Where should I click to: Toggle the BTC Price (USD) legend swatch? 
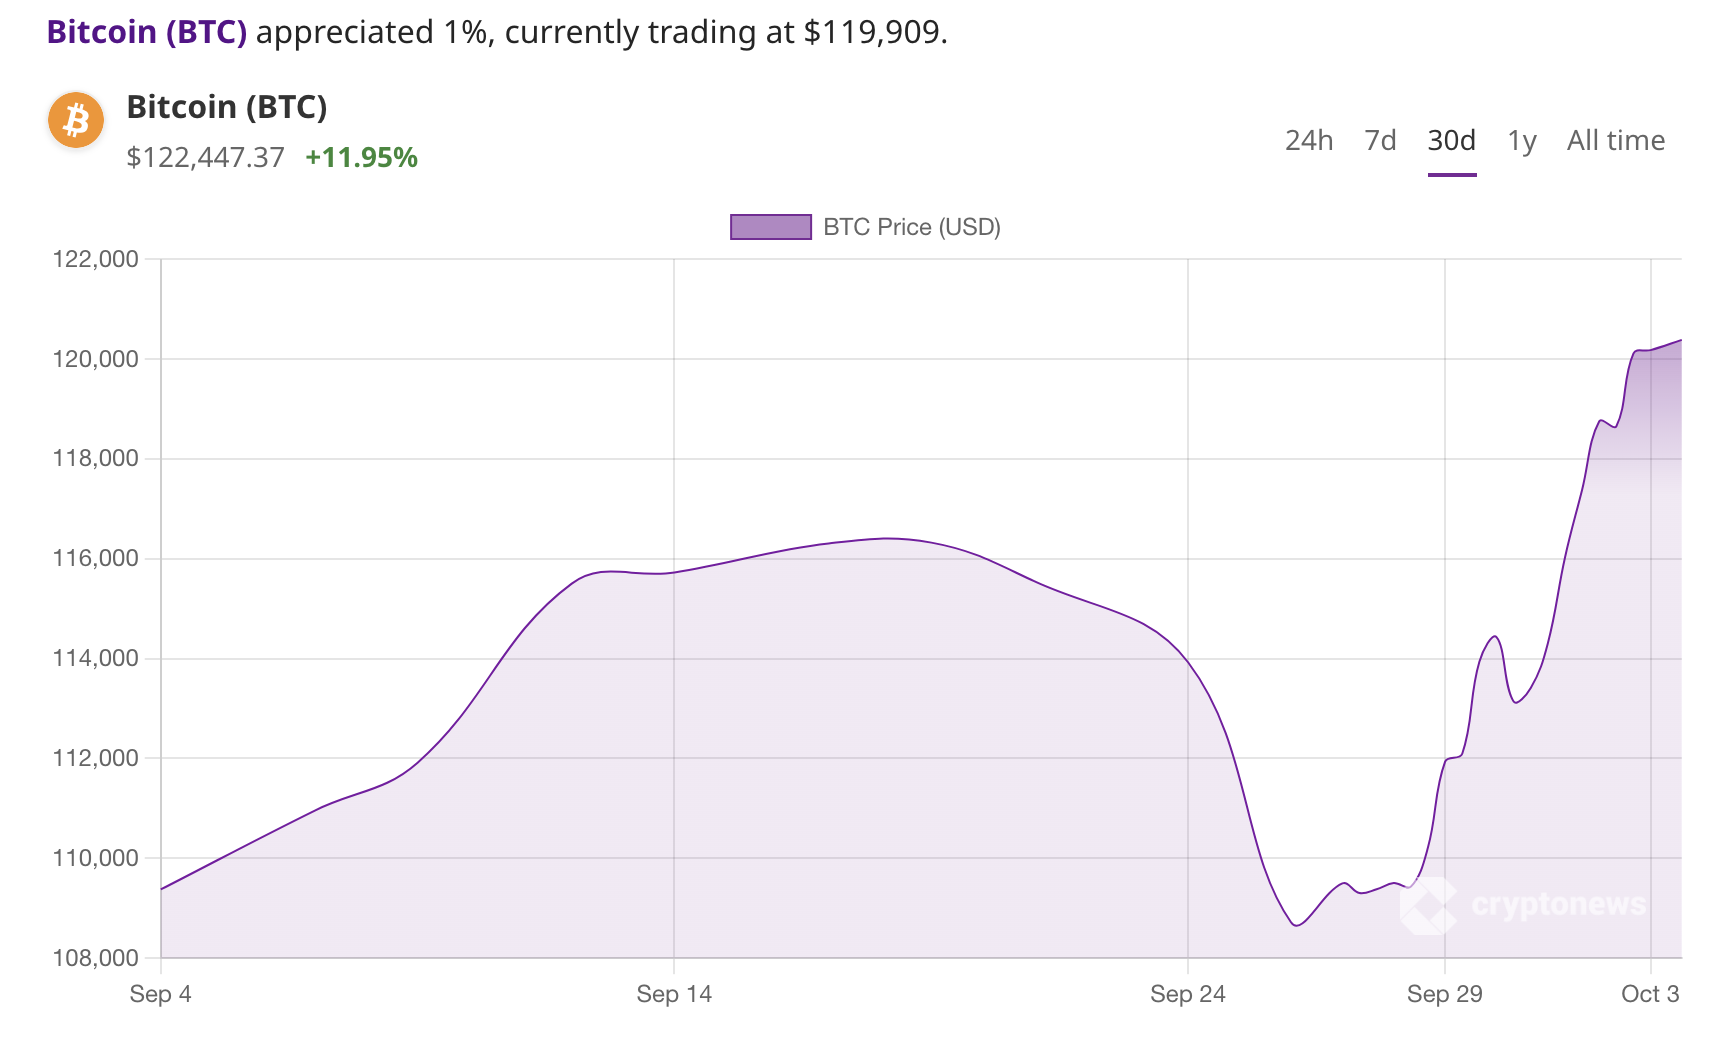[770, 227]
